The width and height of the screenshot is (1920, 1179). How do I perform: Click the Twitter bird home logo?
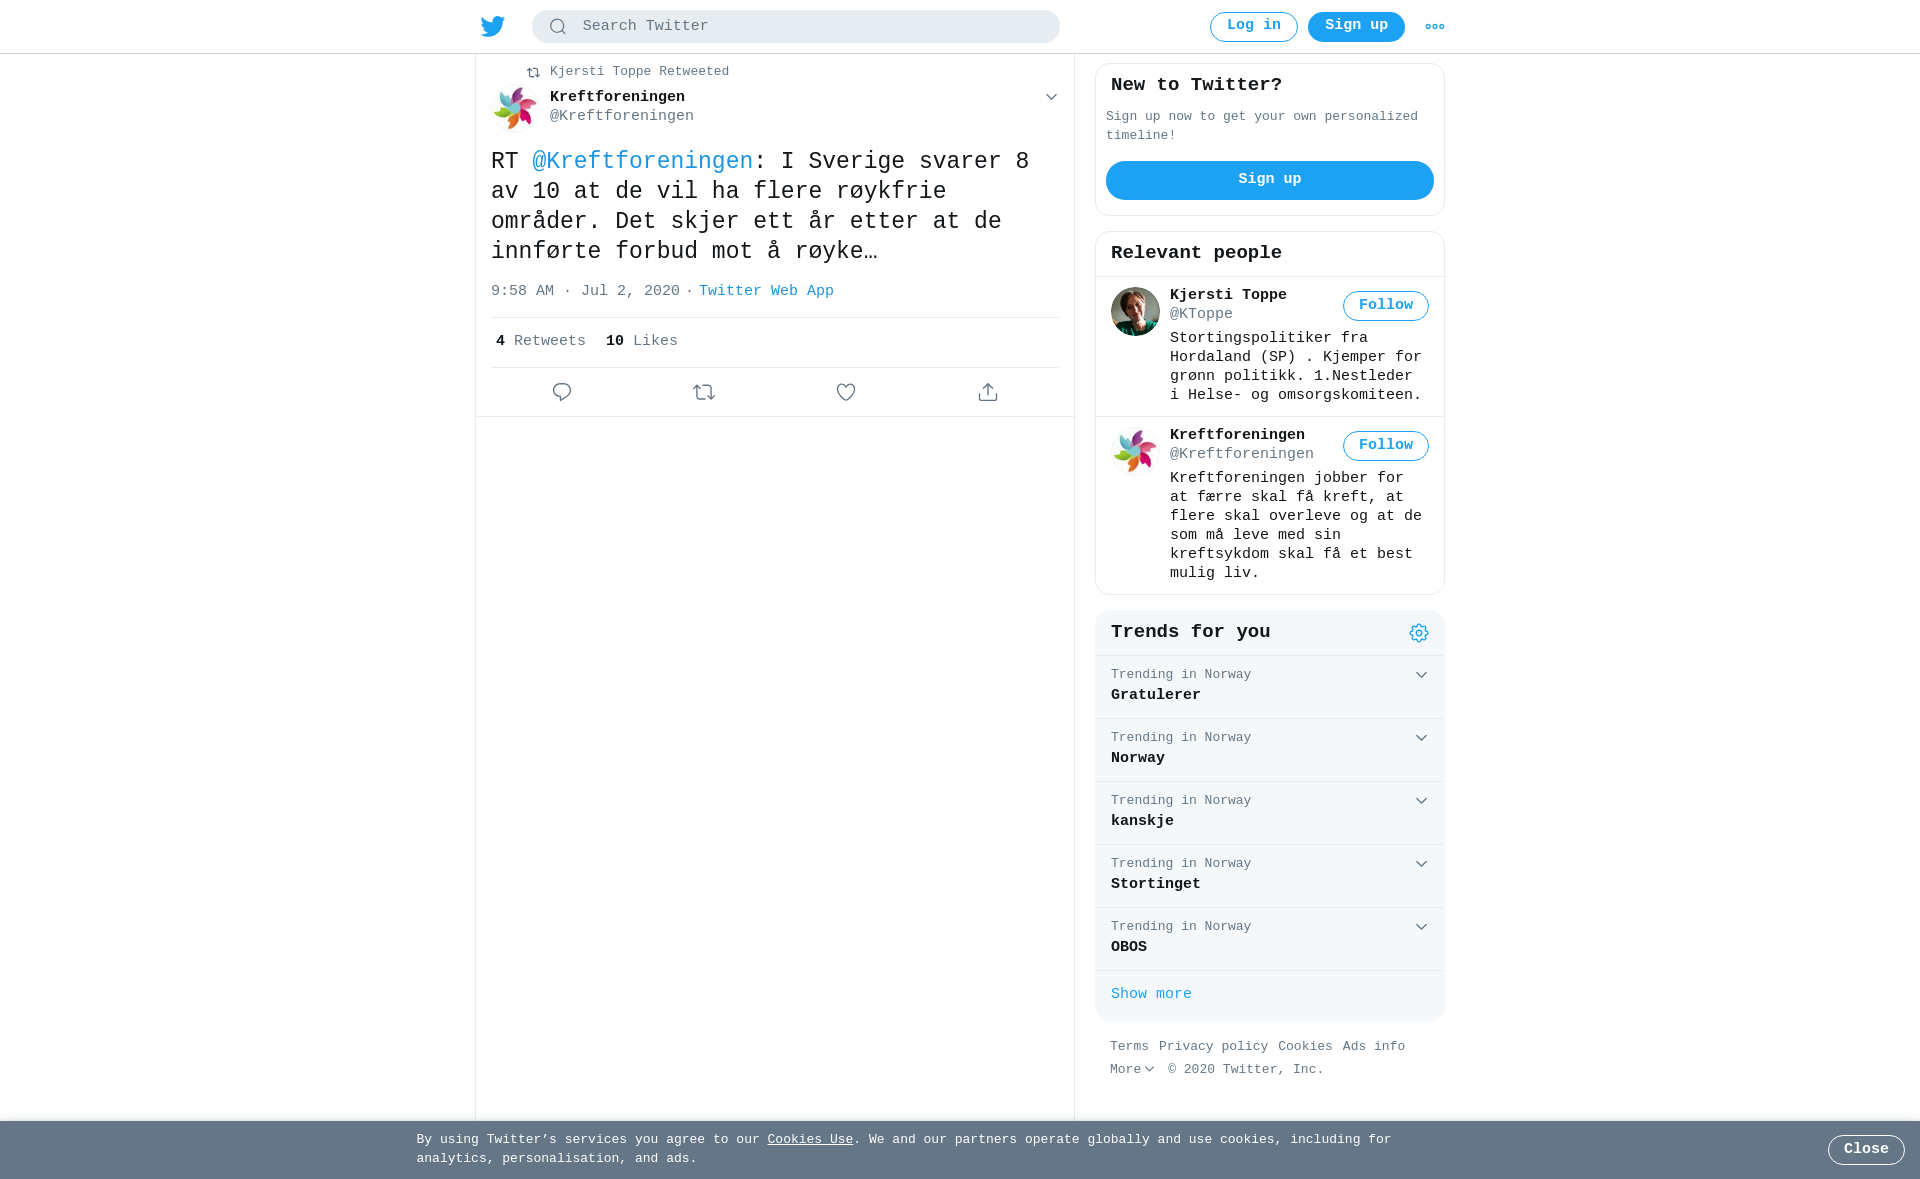493,27
